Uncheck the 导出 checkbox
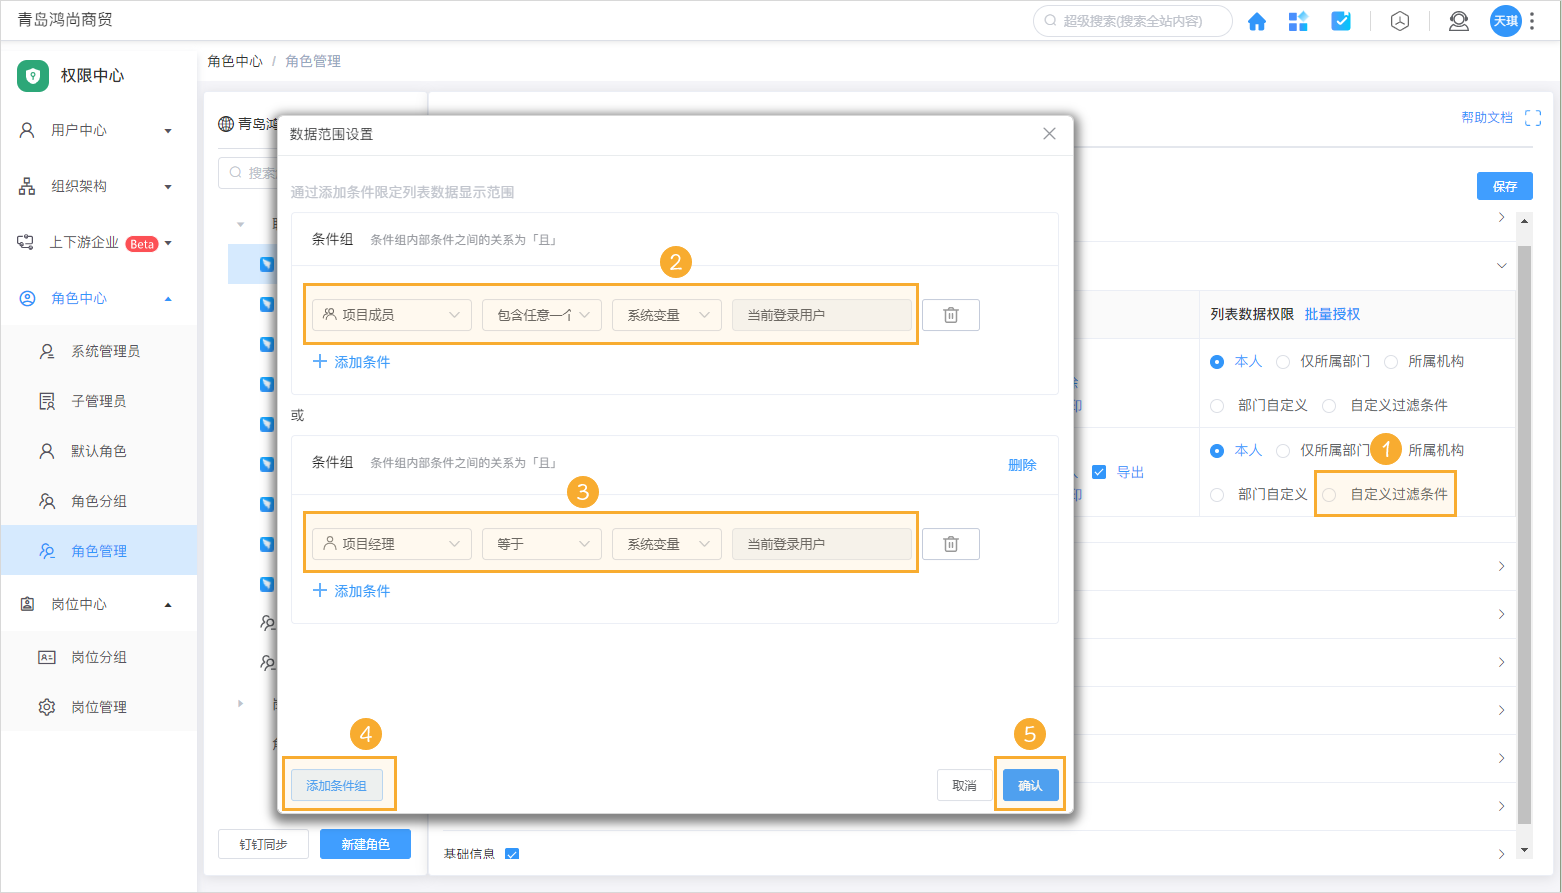Screen dimensions: 1562x893 (1101, 472)
